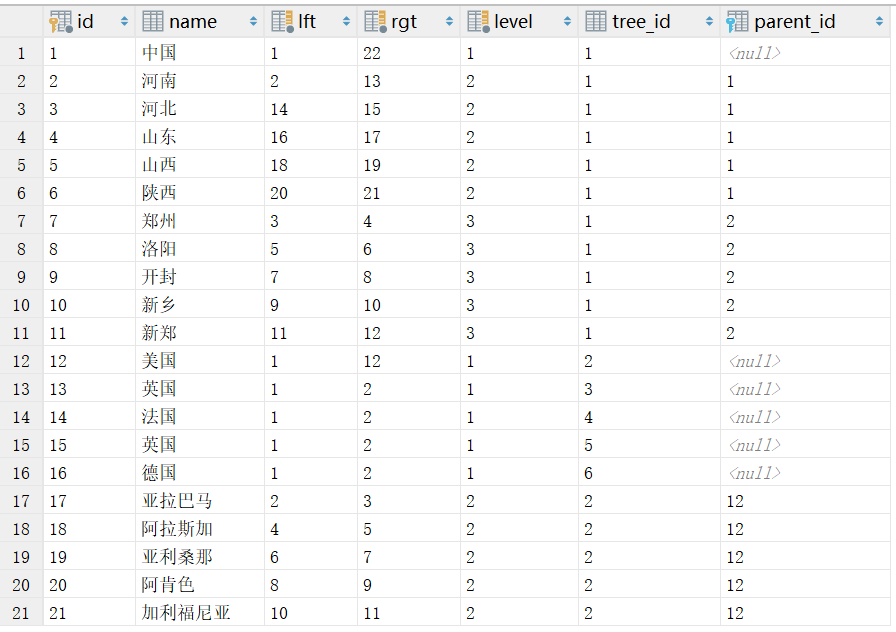Select lft value 16 in 山东 row
This screenshot has width=896, height=632.
point(310,137)
